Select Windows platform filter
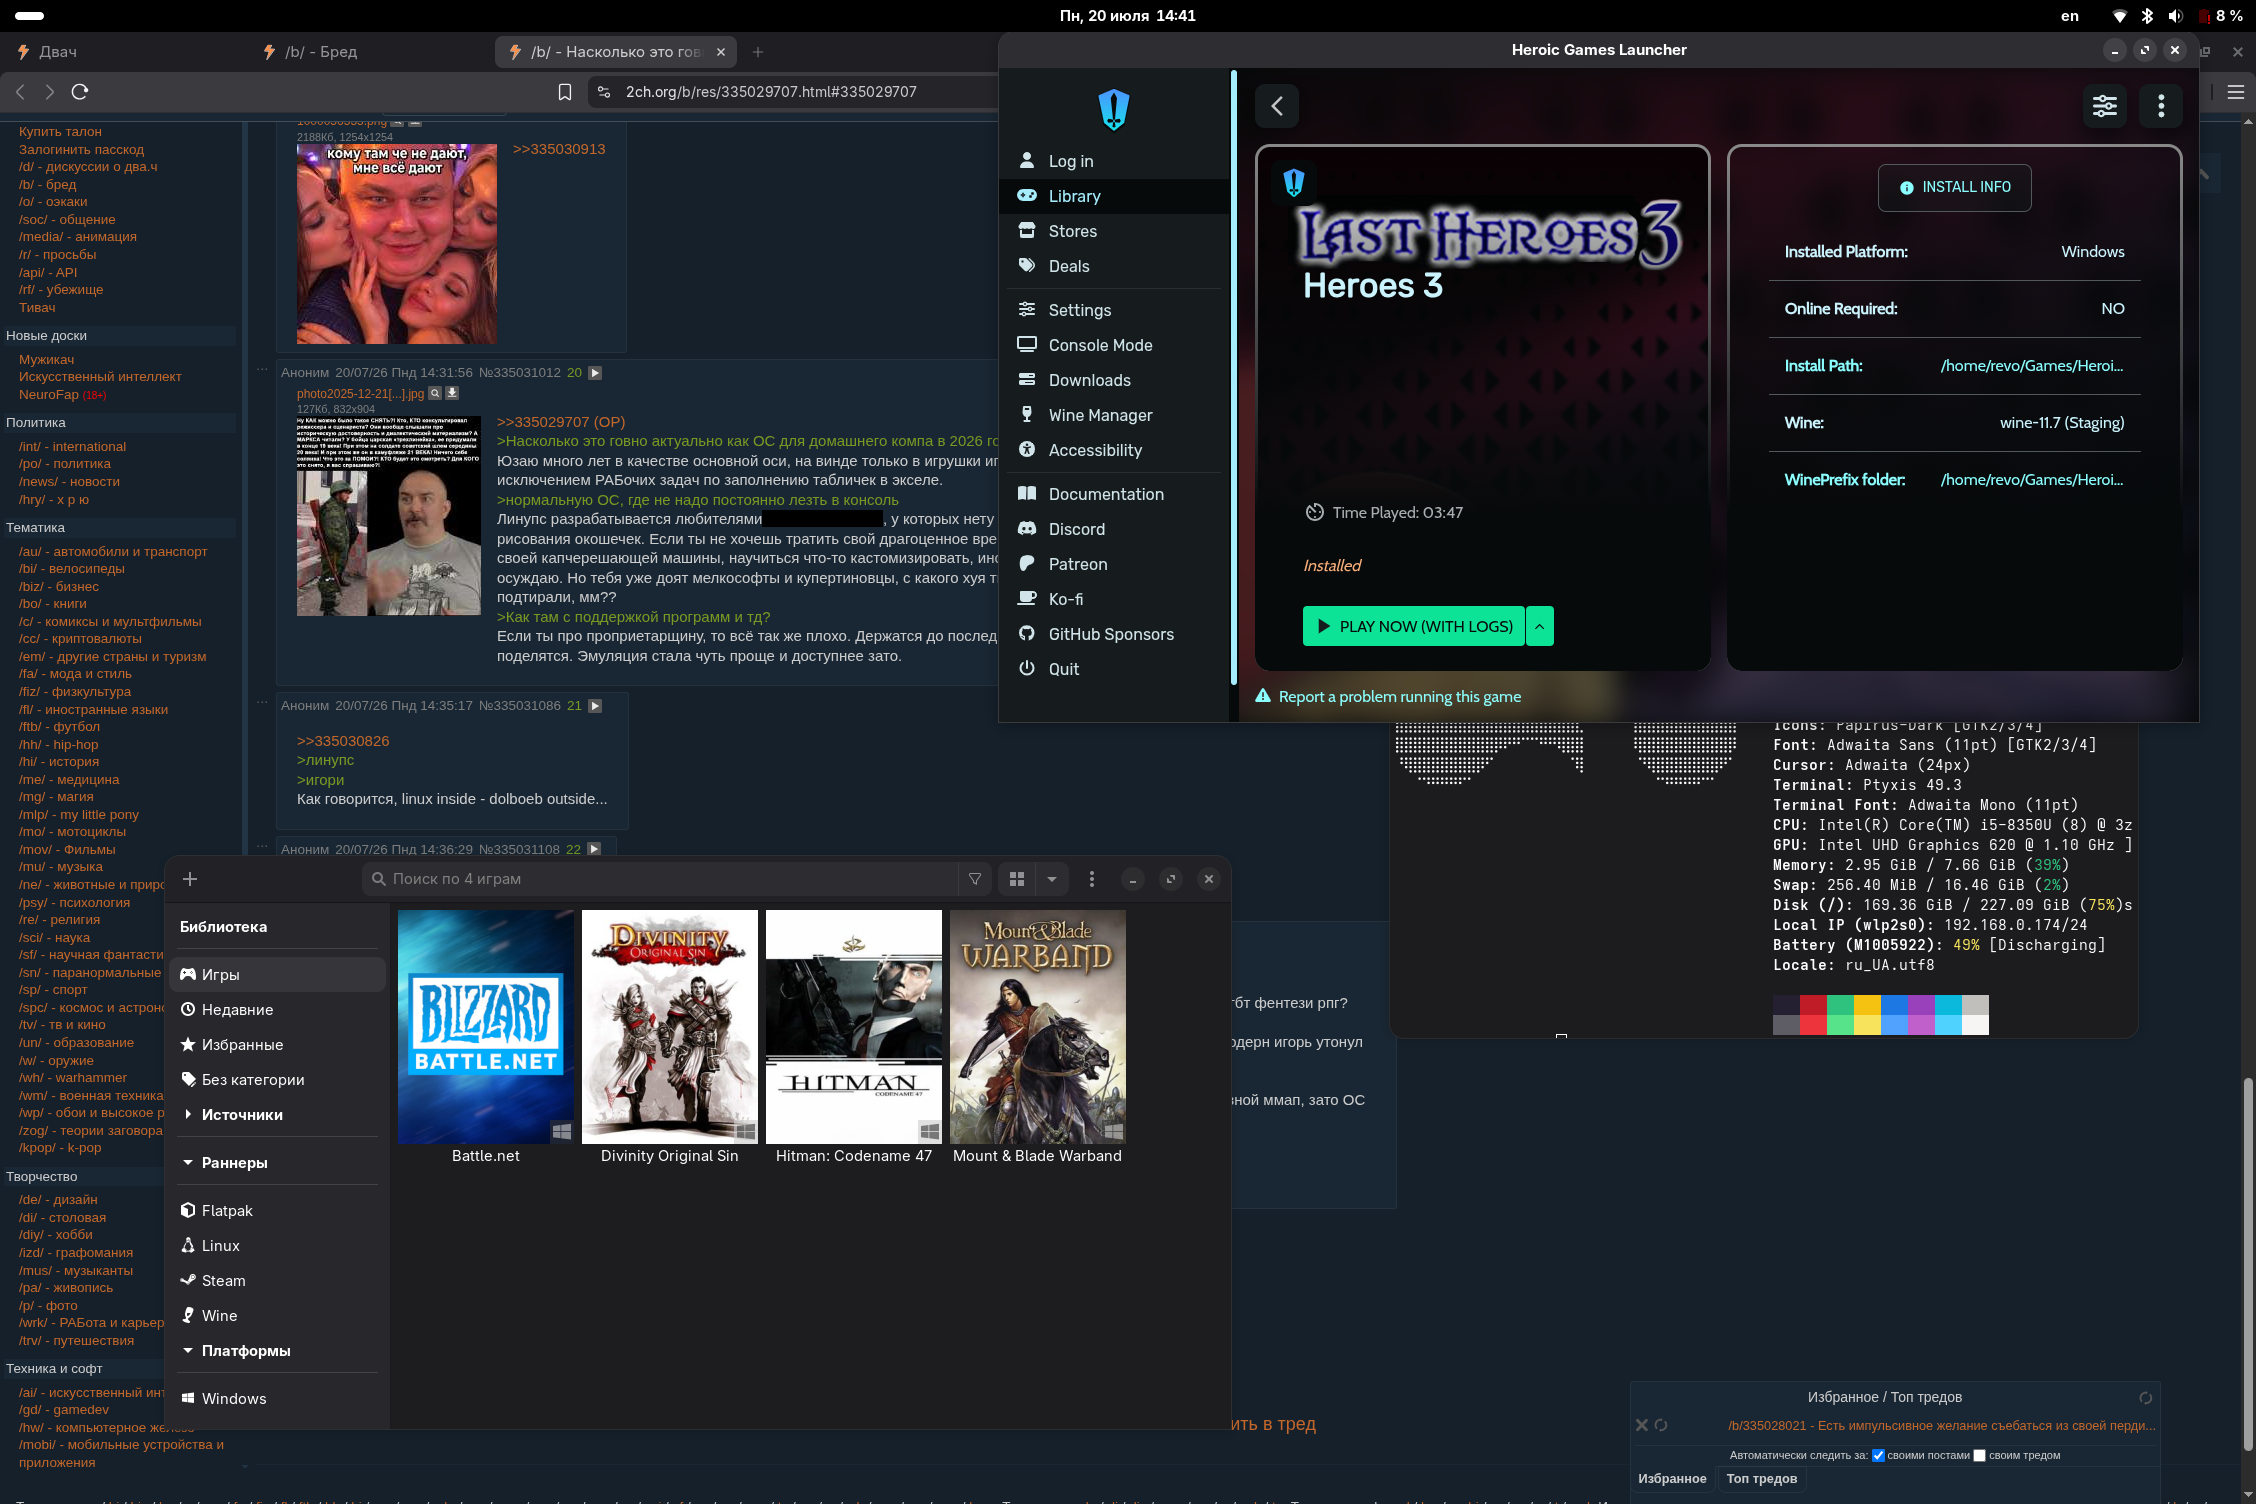 coord(278,1398)
